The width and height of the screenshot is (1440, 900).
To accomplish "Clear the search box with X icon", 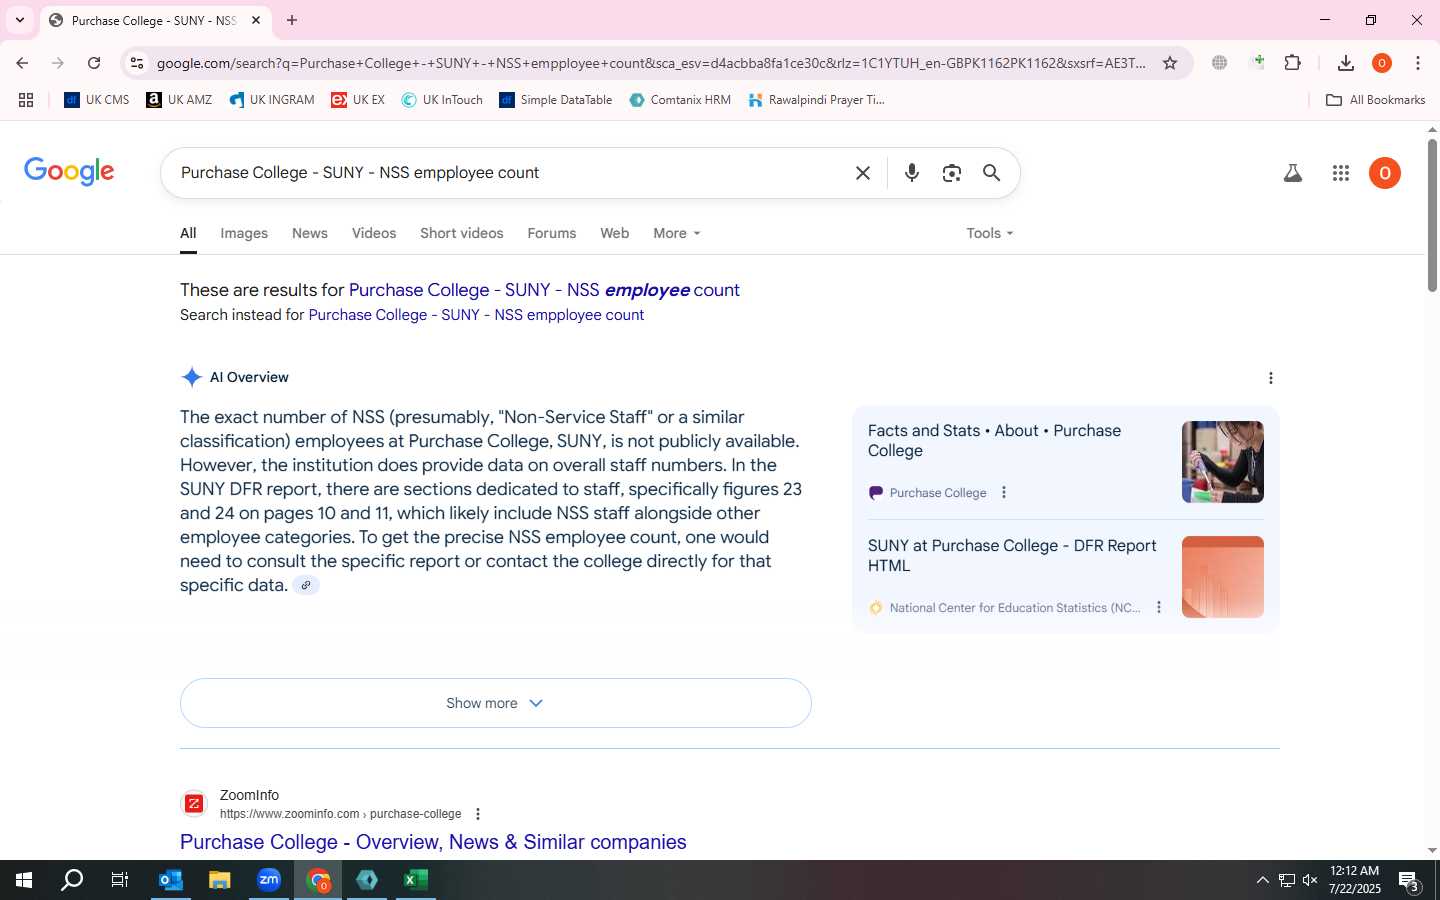I will [x=863, y=173].
